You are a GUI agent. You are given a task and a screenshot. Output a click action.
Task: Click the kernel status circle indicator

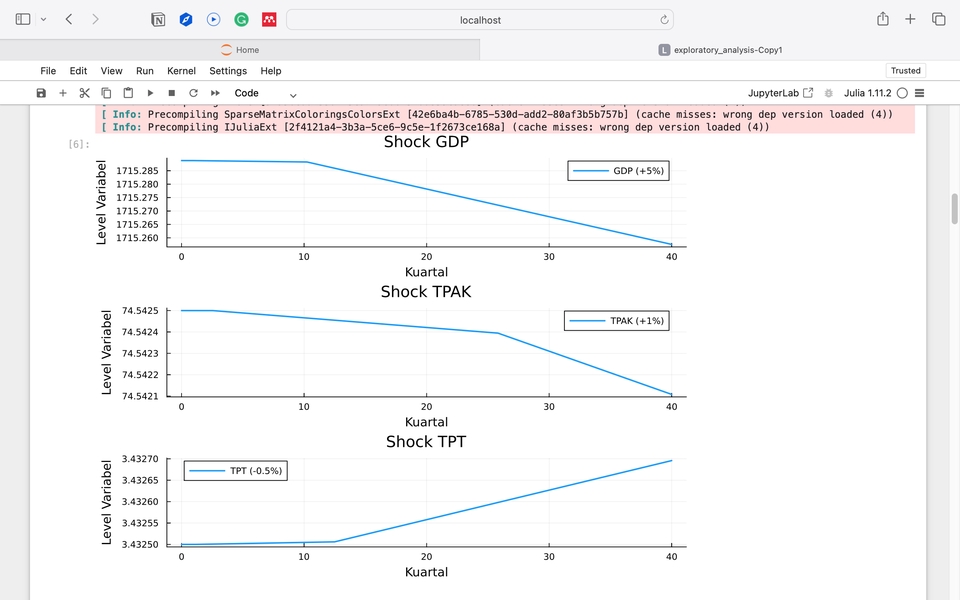(x=902, y=93)
